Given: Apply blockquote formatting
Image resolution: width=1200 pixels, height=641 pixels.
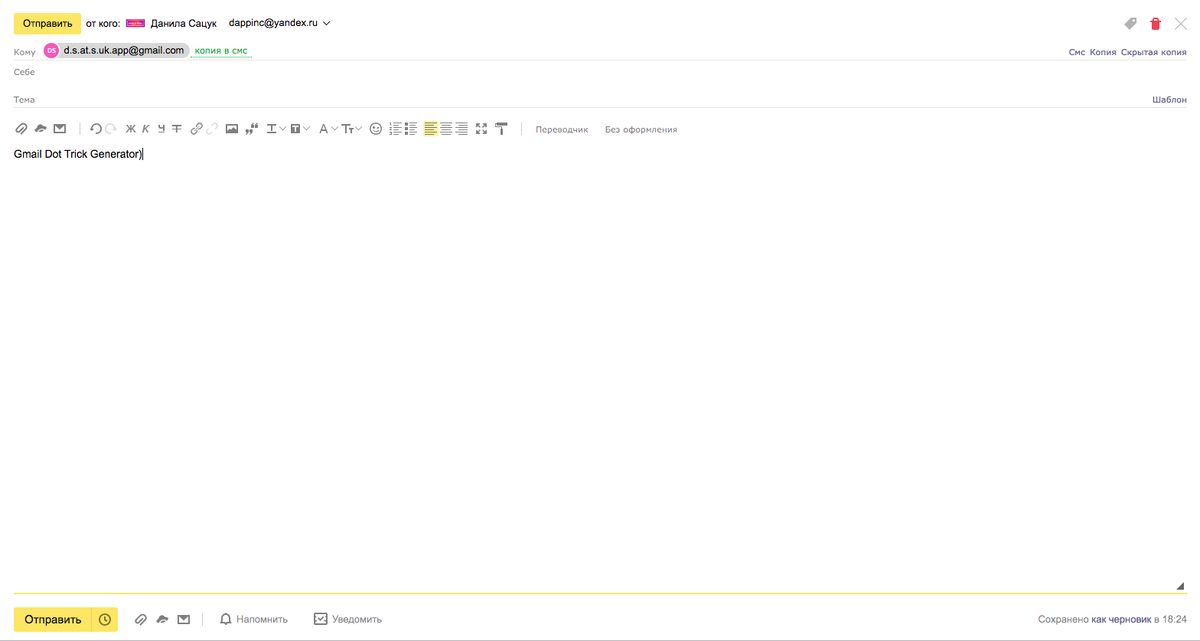Looking at the screenshot, I should coord(251,129).
